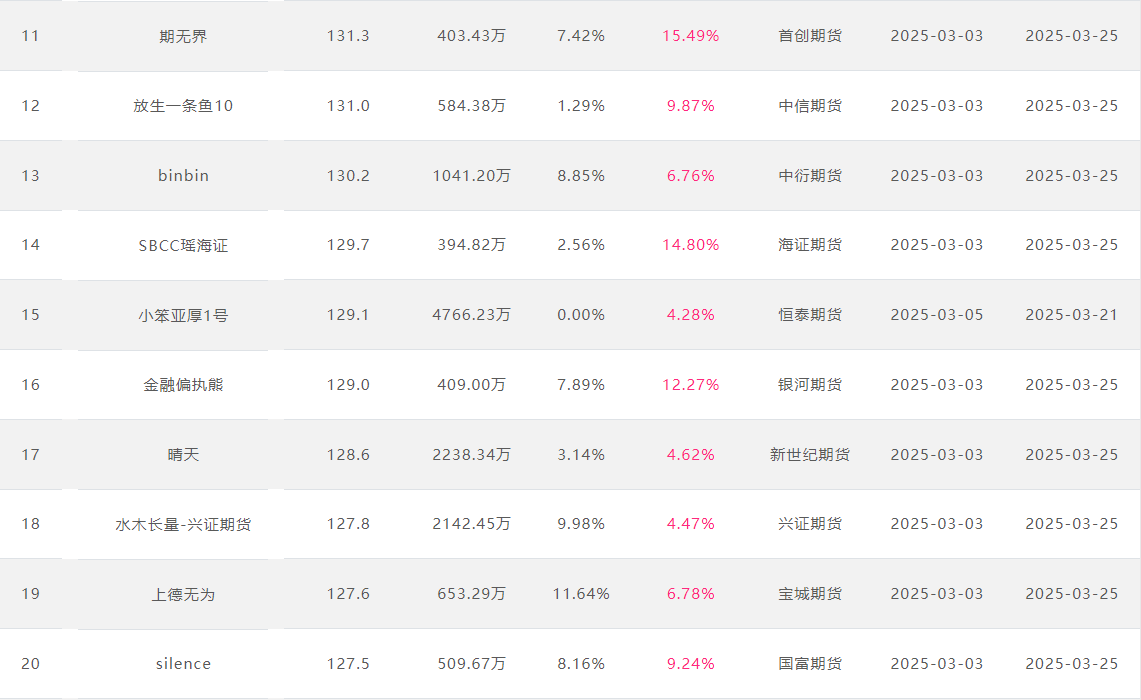Click the 15.49% return value
Screen dimensions: 1141x700
click(691, 36)
